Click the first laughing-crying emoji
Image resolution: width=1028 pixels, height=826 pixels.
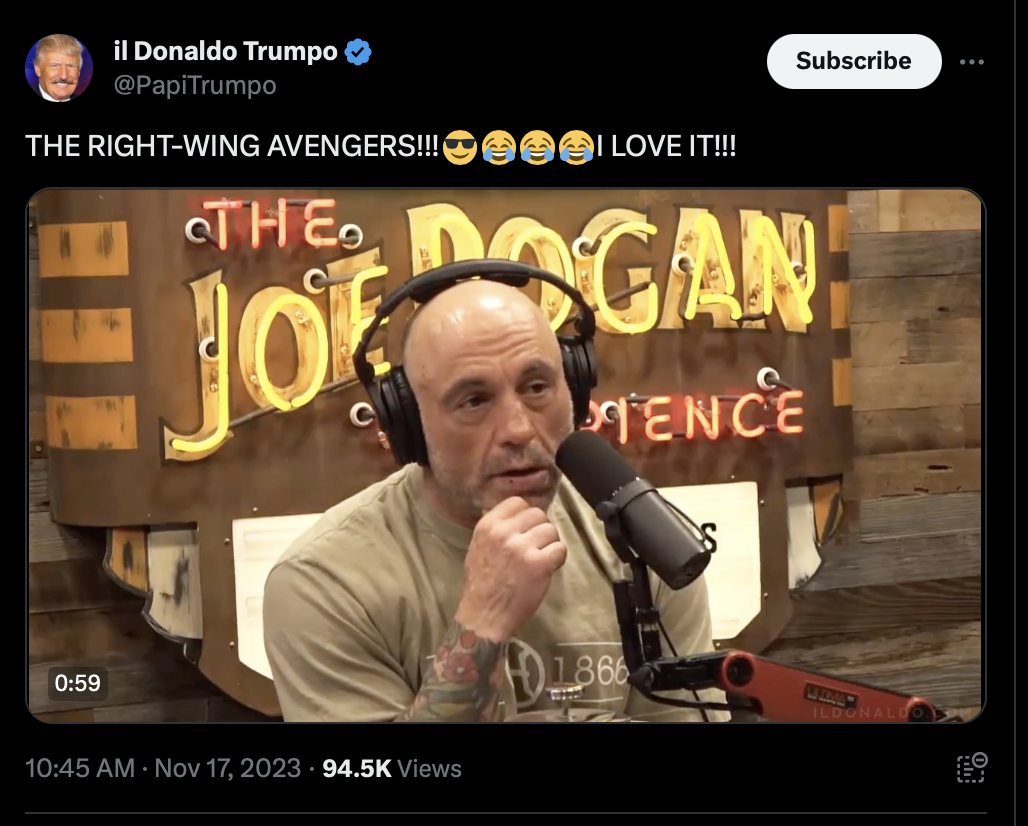pyautogui.click(x=498, y=147)
